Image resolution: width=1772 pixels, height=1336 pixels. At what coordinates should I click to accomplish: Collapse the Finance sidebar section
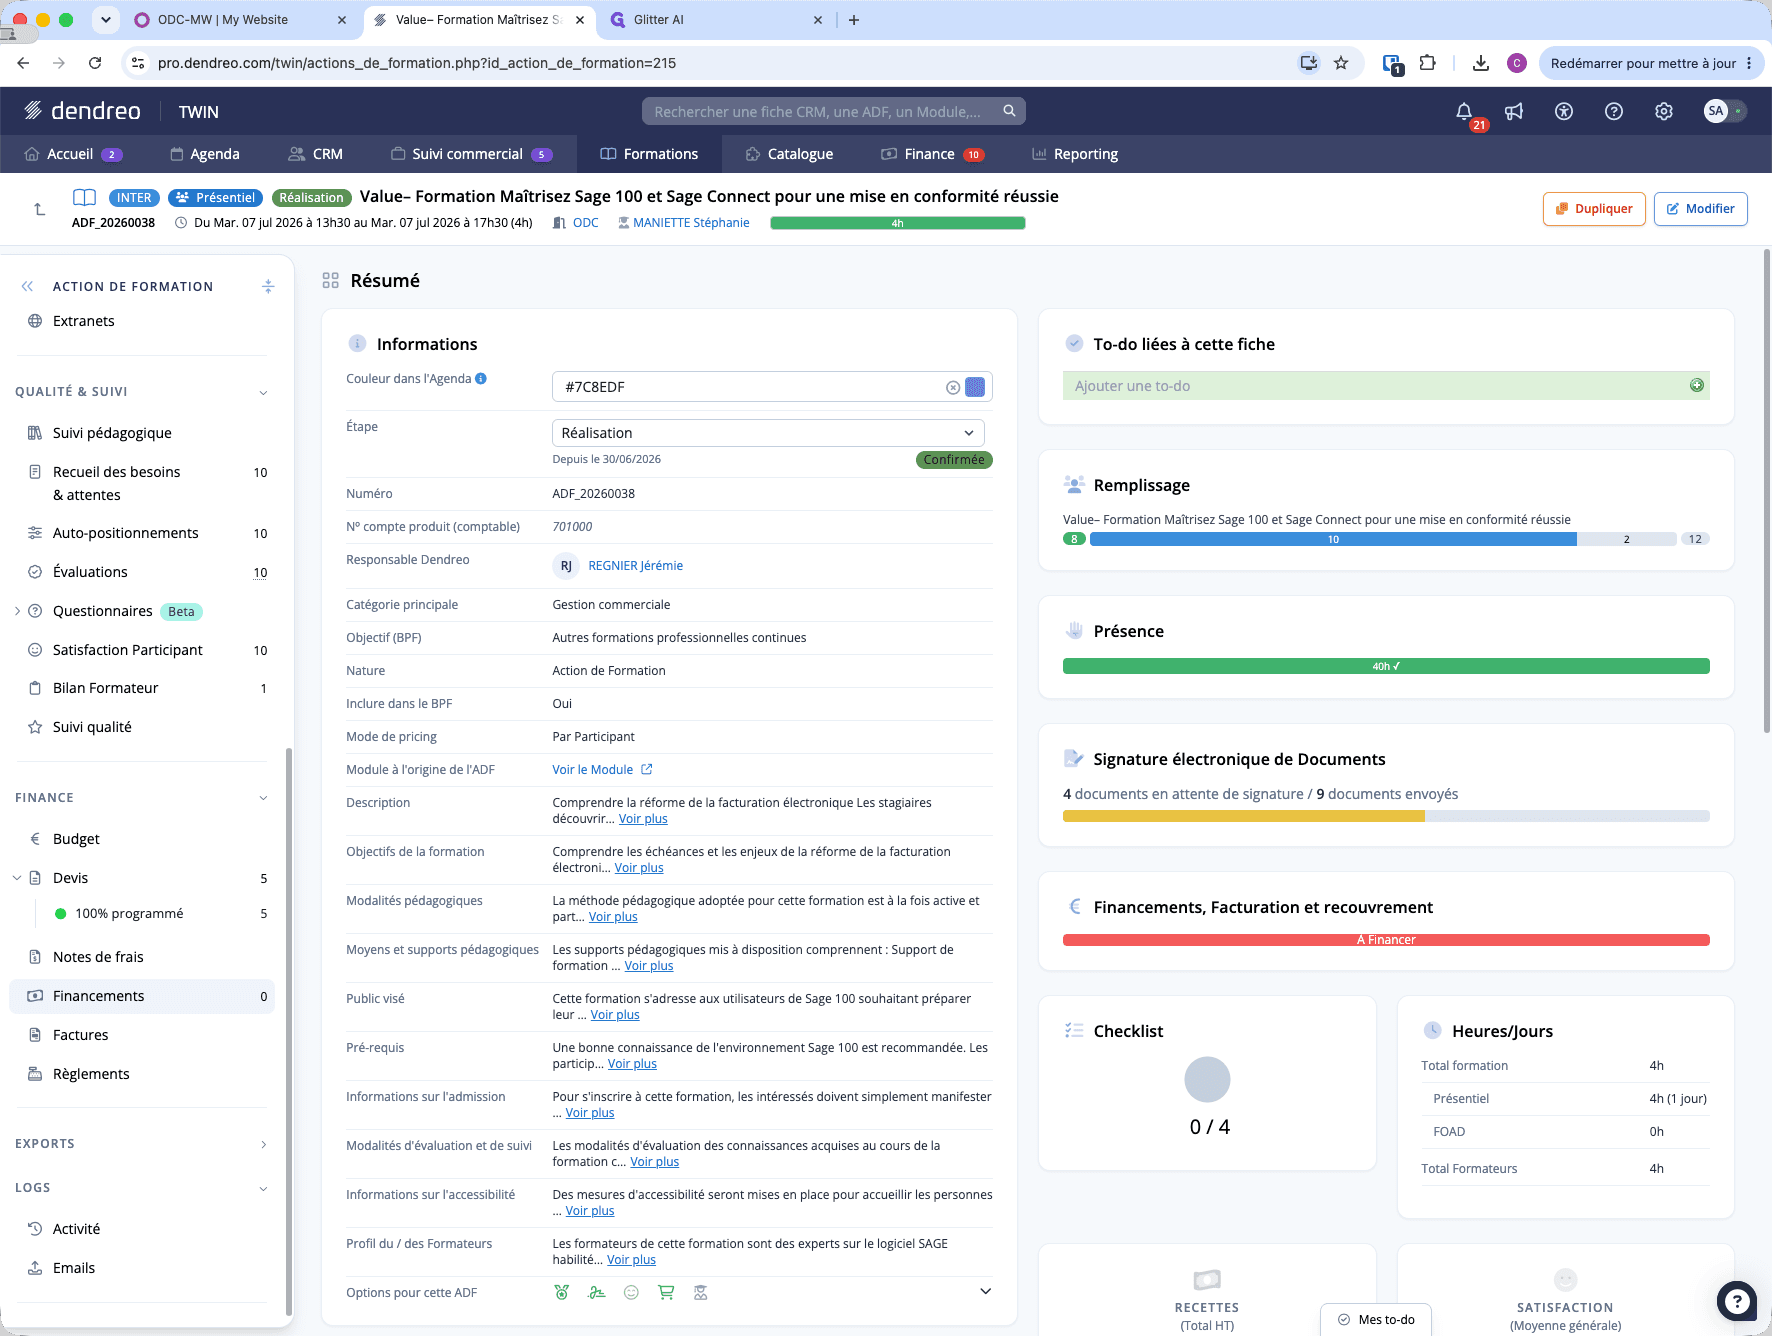pos(263,798)
